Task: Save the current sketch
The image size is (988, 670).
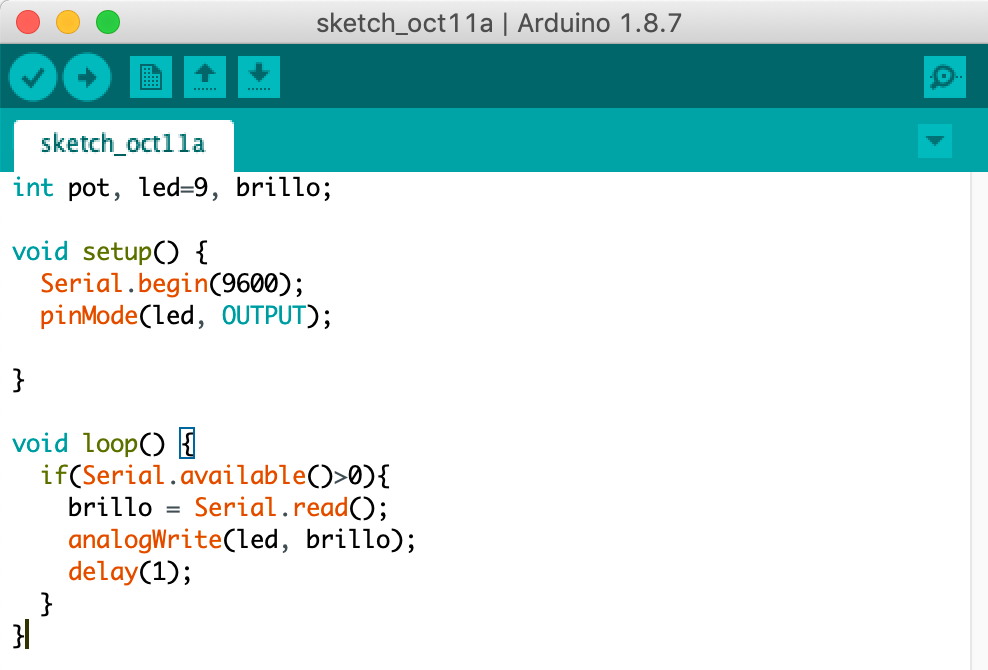Action: click(258, 76)
